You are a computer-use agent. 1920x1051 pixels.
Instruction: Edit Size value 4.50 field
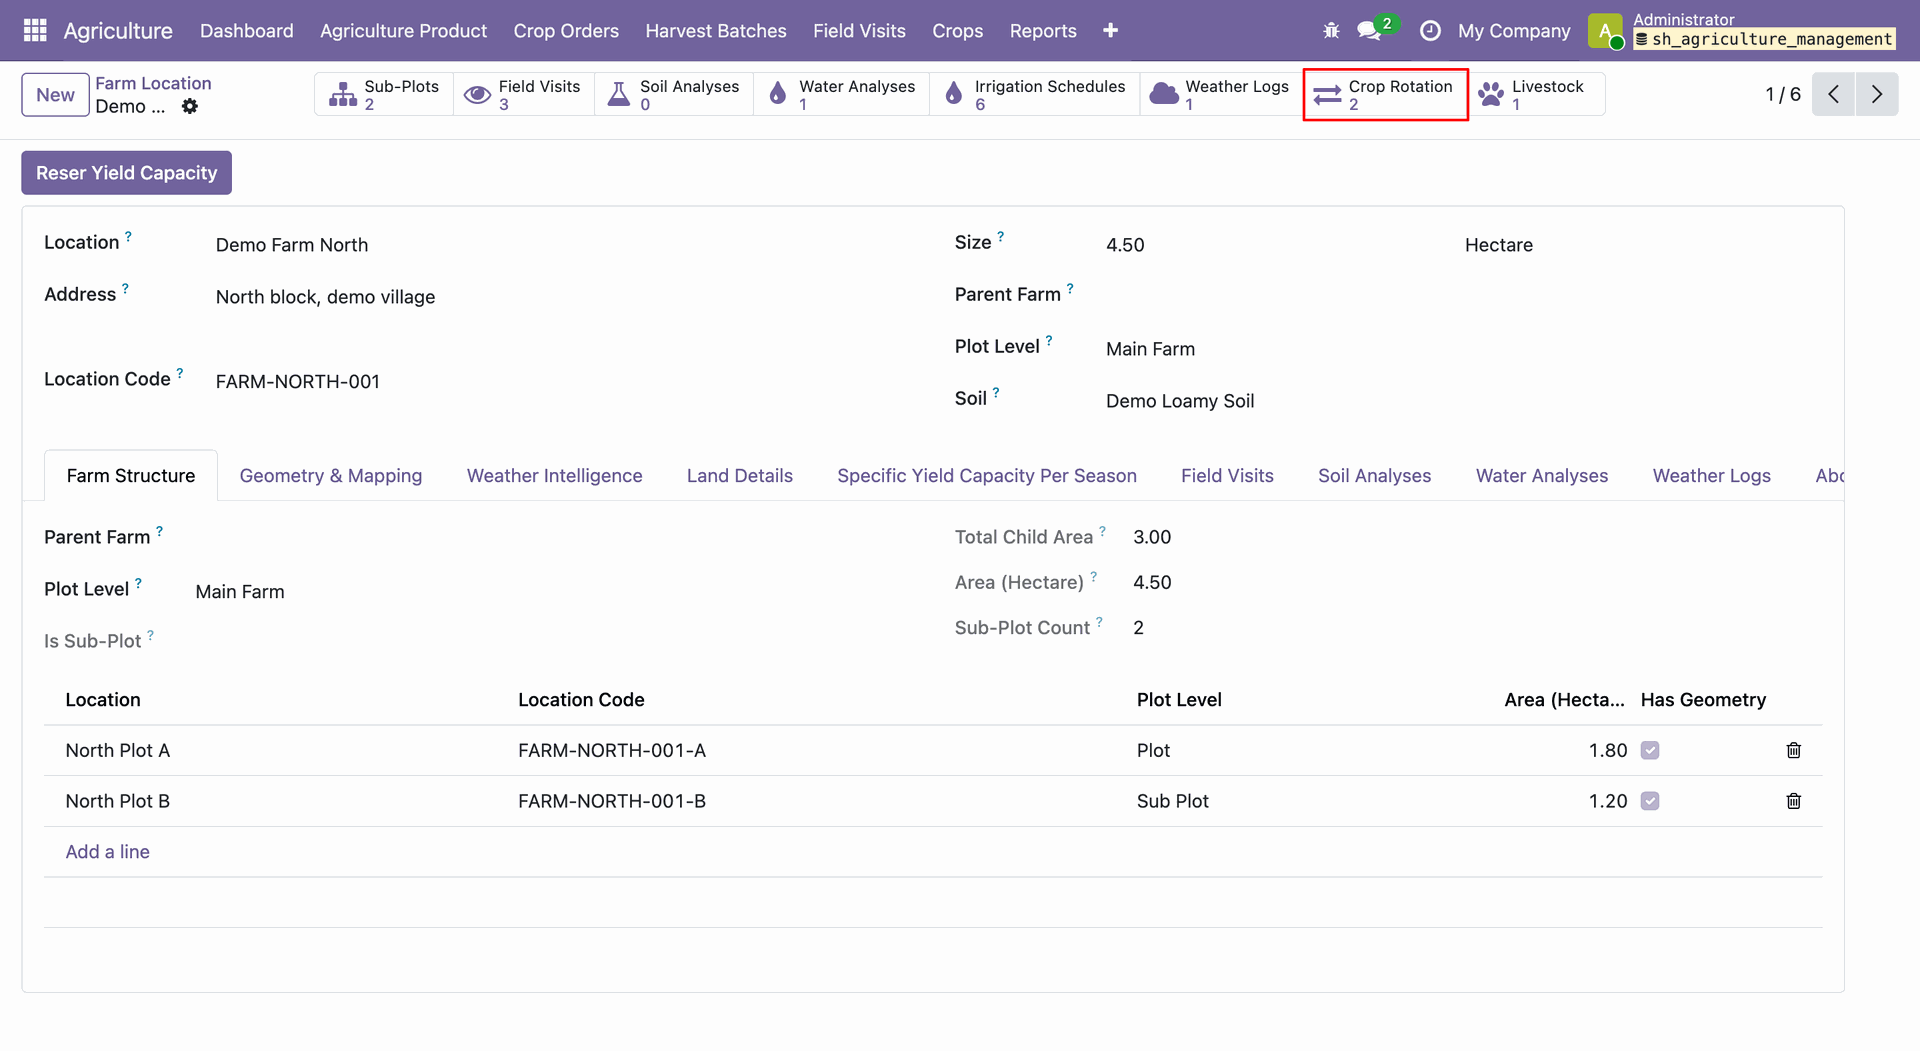click(x=1275, y=245)
